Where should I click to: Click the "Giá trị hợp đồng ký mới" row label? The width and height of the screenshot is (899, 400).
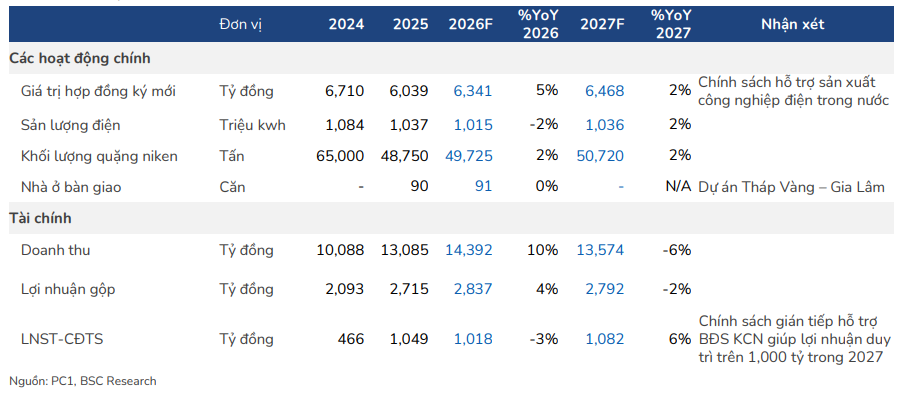[x=98, y=91]
